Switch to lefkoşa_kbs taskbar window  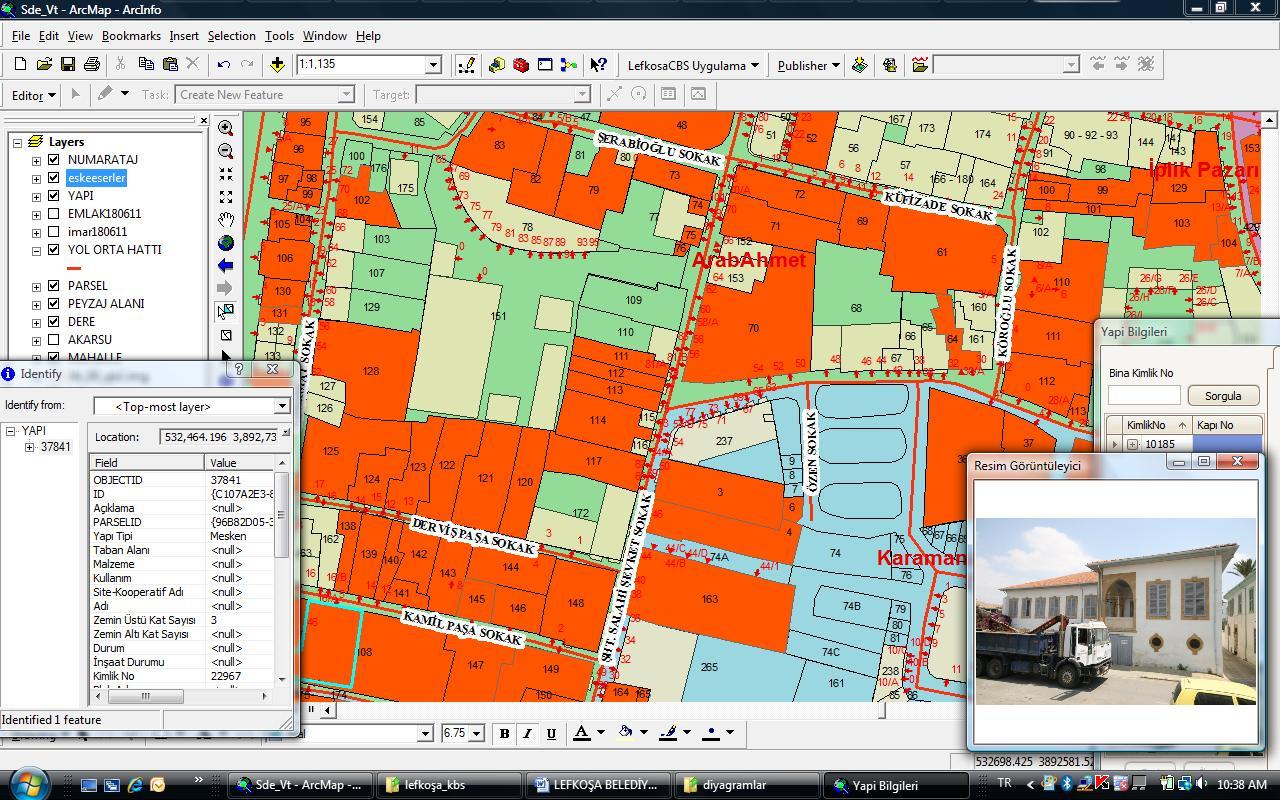[449, 785]
